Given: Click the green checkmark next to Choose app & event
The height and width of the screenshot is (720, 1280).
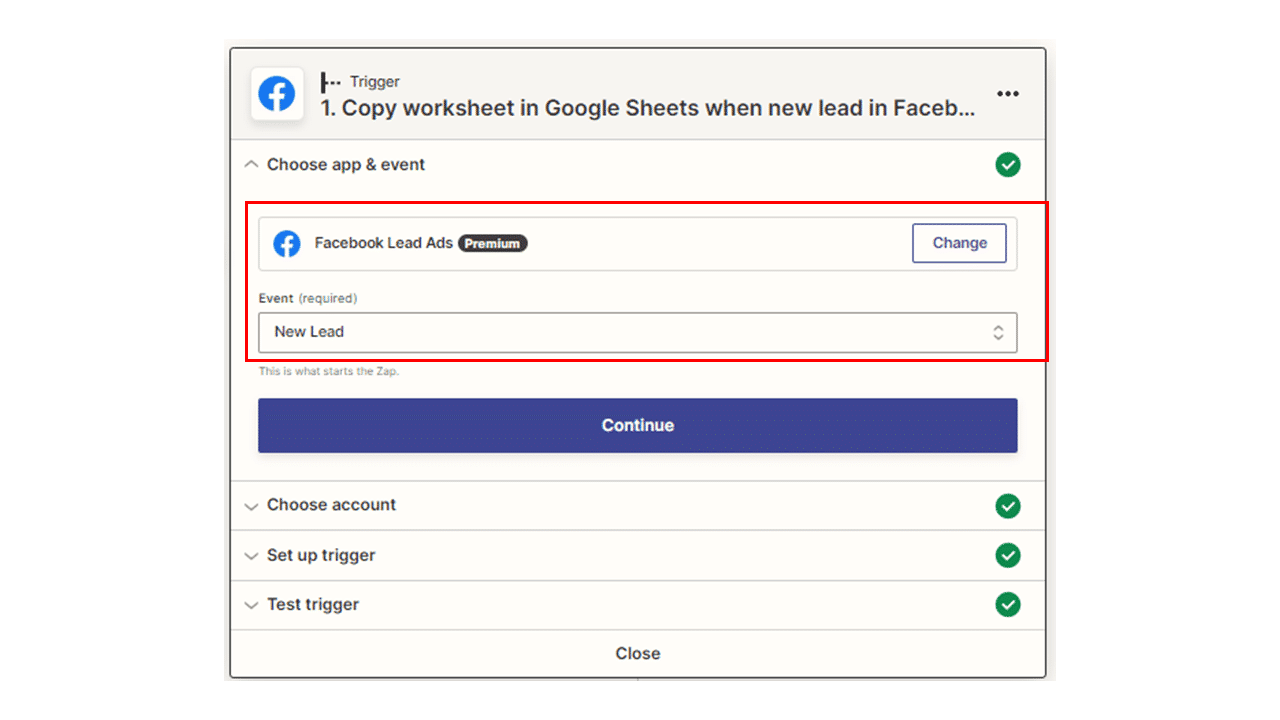Looking at the screenshot, I should click(x=1008, y=165).
